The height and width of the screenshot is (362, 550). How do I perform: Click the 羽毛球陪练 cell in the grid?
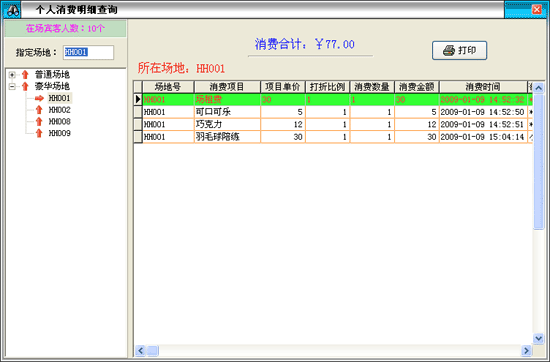point(227,137)
